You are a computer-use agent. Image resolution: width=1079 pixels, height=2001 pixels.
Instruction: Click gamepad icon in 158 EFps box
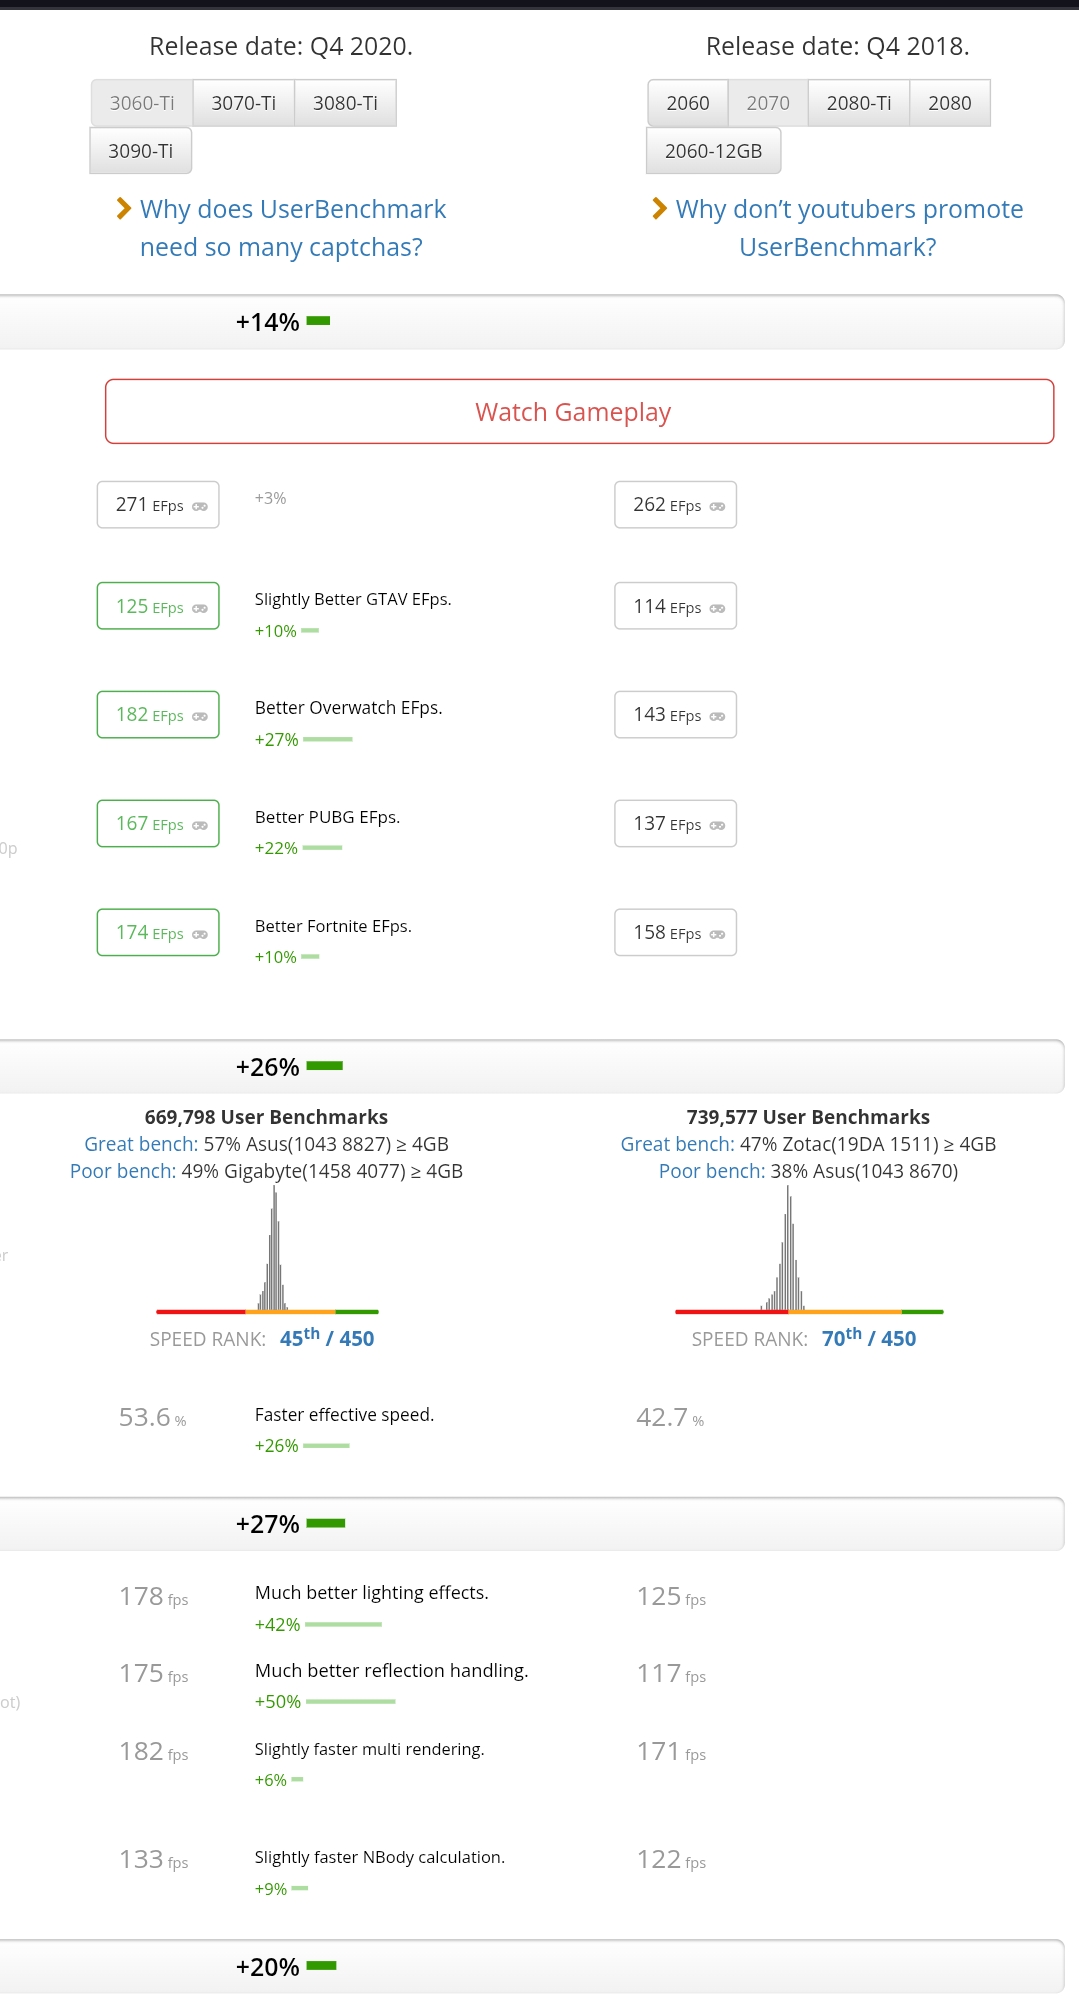(x=717, y=935)
